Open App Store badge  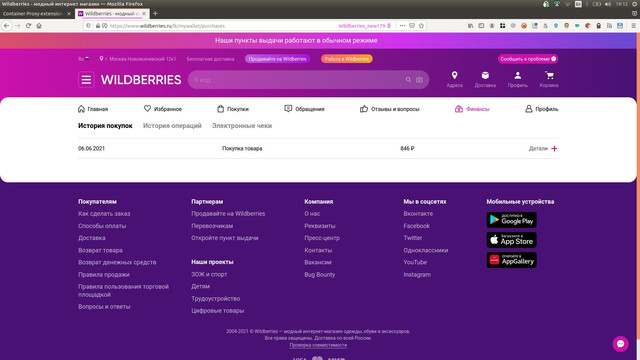tap(511, 240)
